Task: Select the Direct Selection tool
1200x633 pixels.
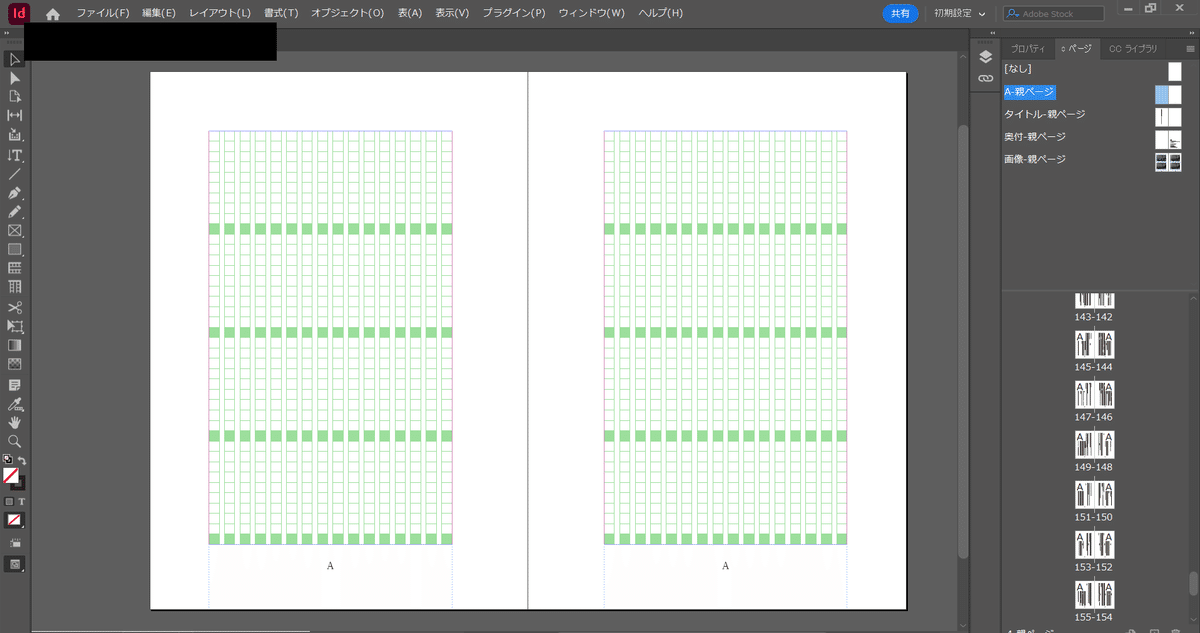Action: coord(15,78)
